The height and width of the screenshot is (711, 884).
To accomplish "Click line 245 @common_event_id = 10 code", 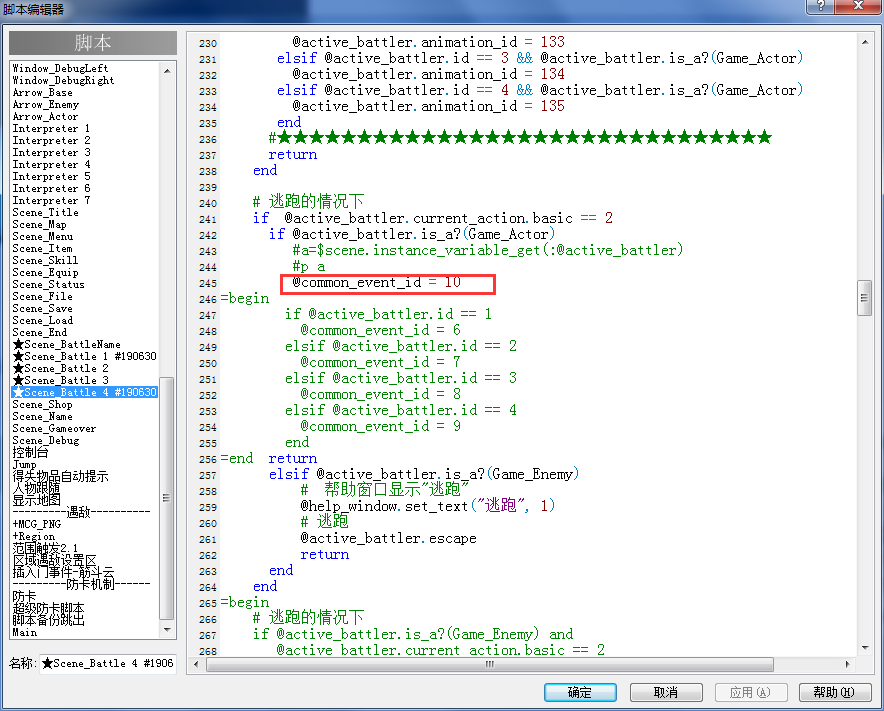I will [x=377, y=282].
